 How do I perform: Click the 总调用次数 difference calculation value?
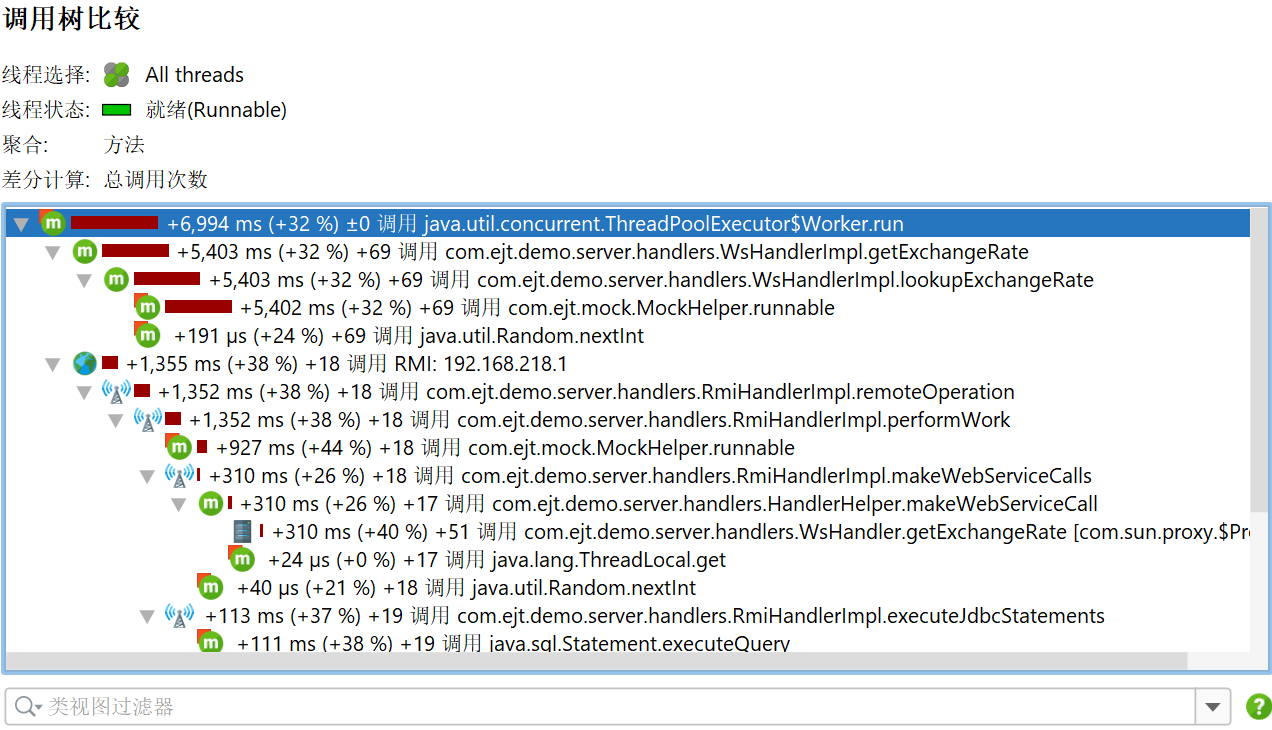(x=156, y=180)
